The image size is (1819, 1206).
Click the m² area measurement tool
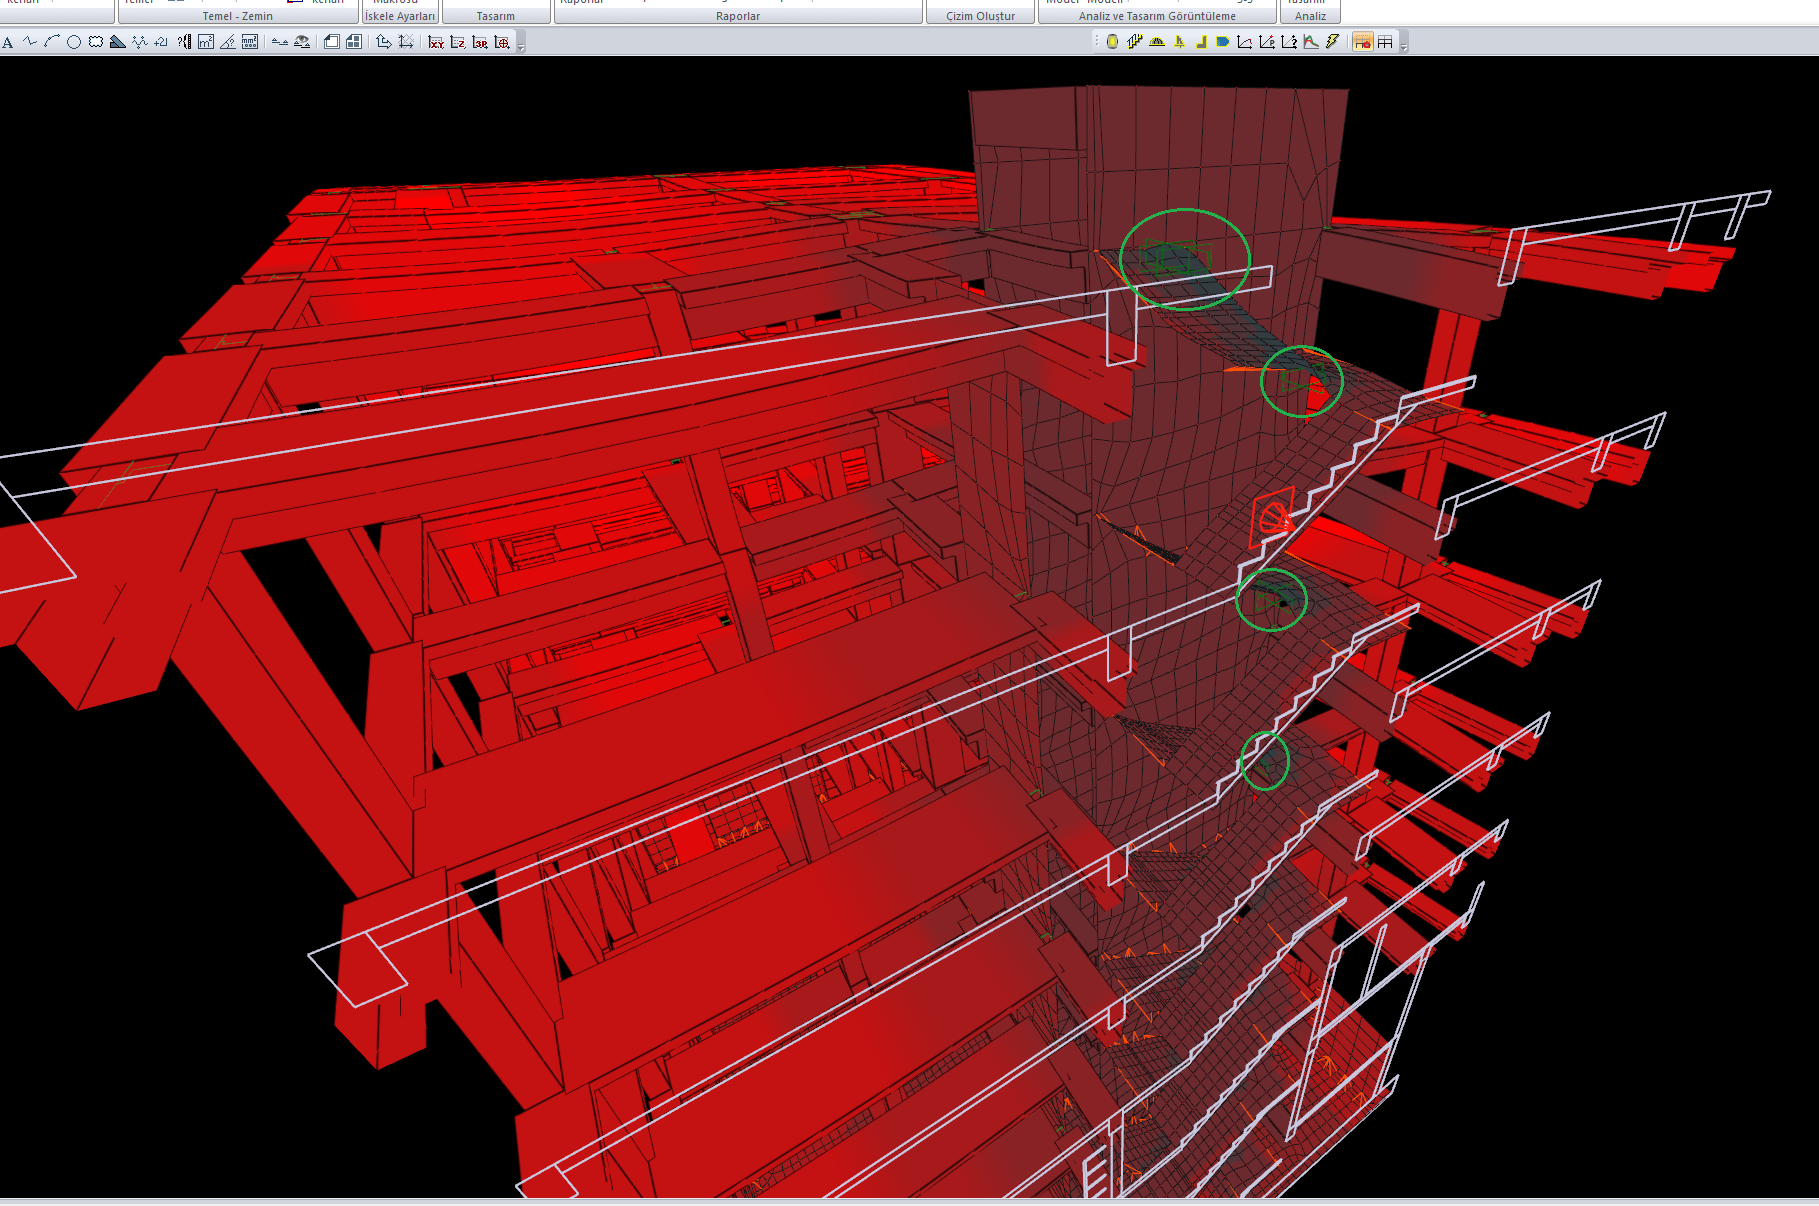click(206, 42)
